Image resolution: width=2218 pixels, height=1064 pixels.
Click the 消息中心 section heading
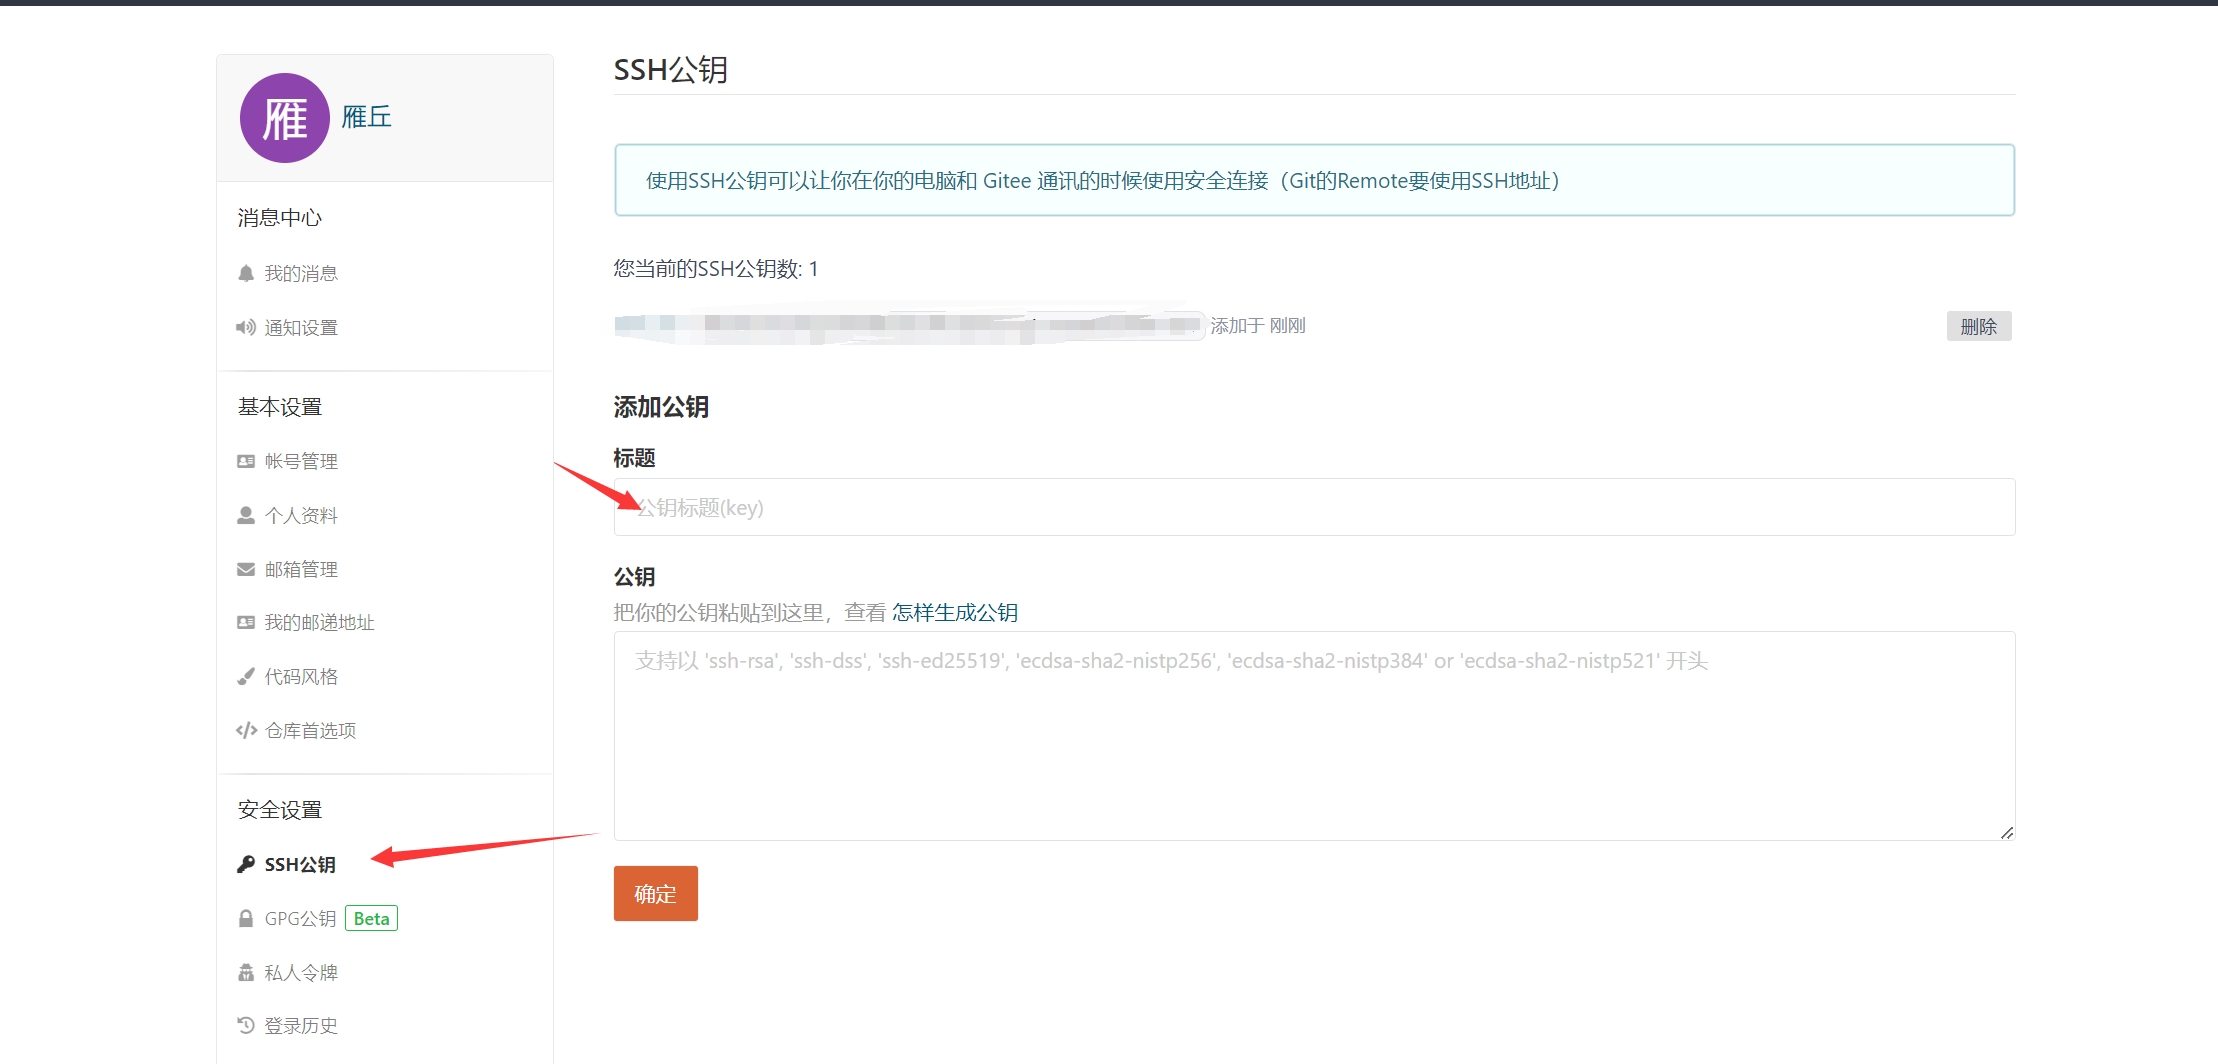point(280,217)
